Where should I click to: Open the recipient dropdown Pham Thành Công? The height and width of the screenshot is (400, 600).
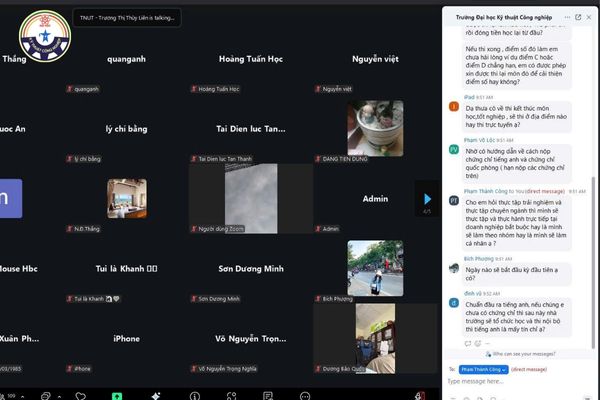483,369
